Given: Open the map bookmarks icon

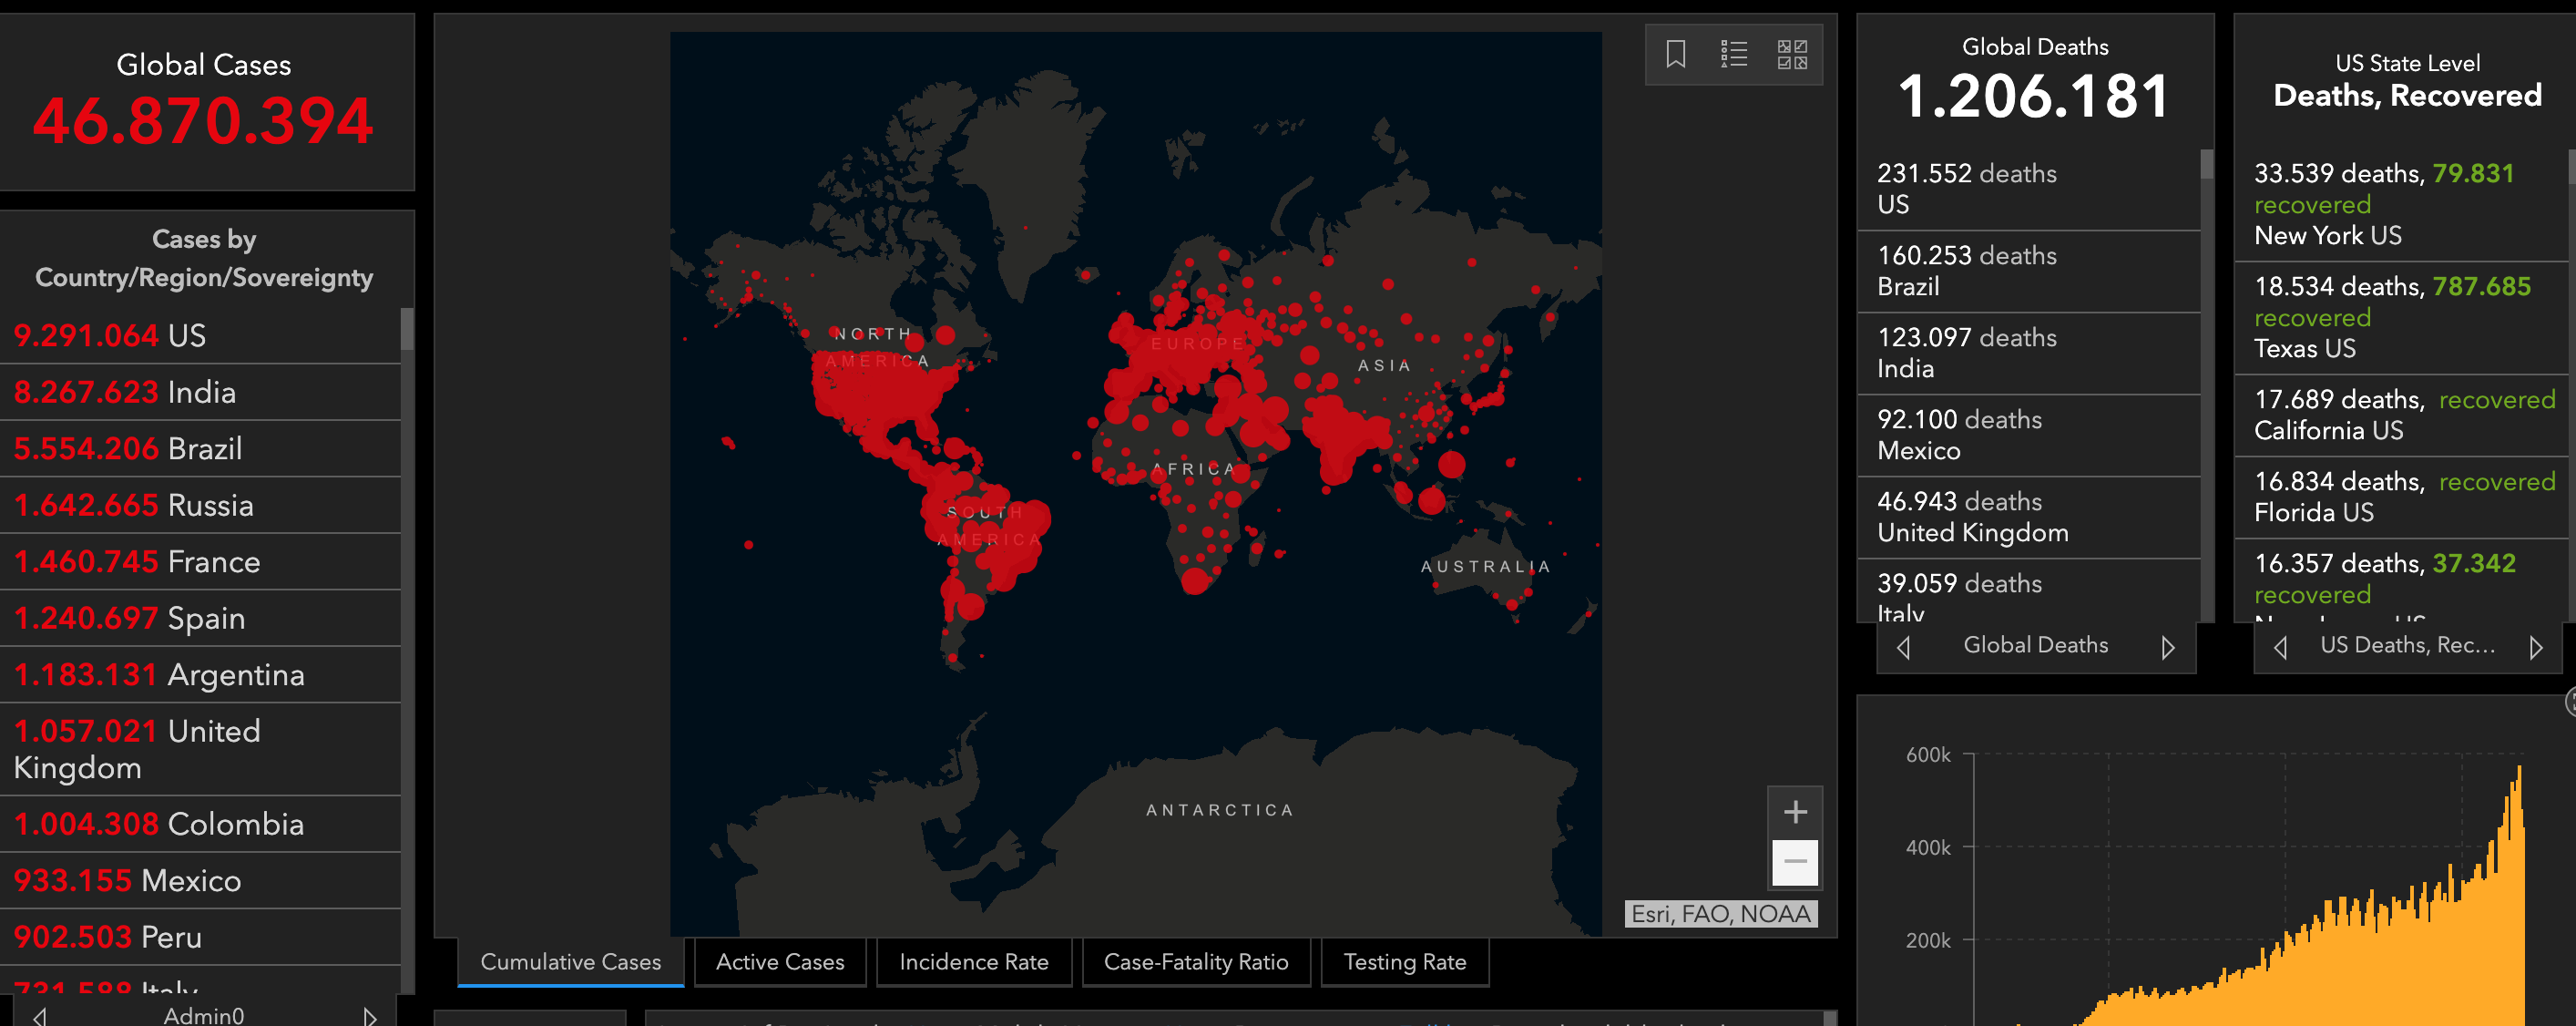Looking at the screenshot, I should point(1676,54).
